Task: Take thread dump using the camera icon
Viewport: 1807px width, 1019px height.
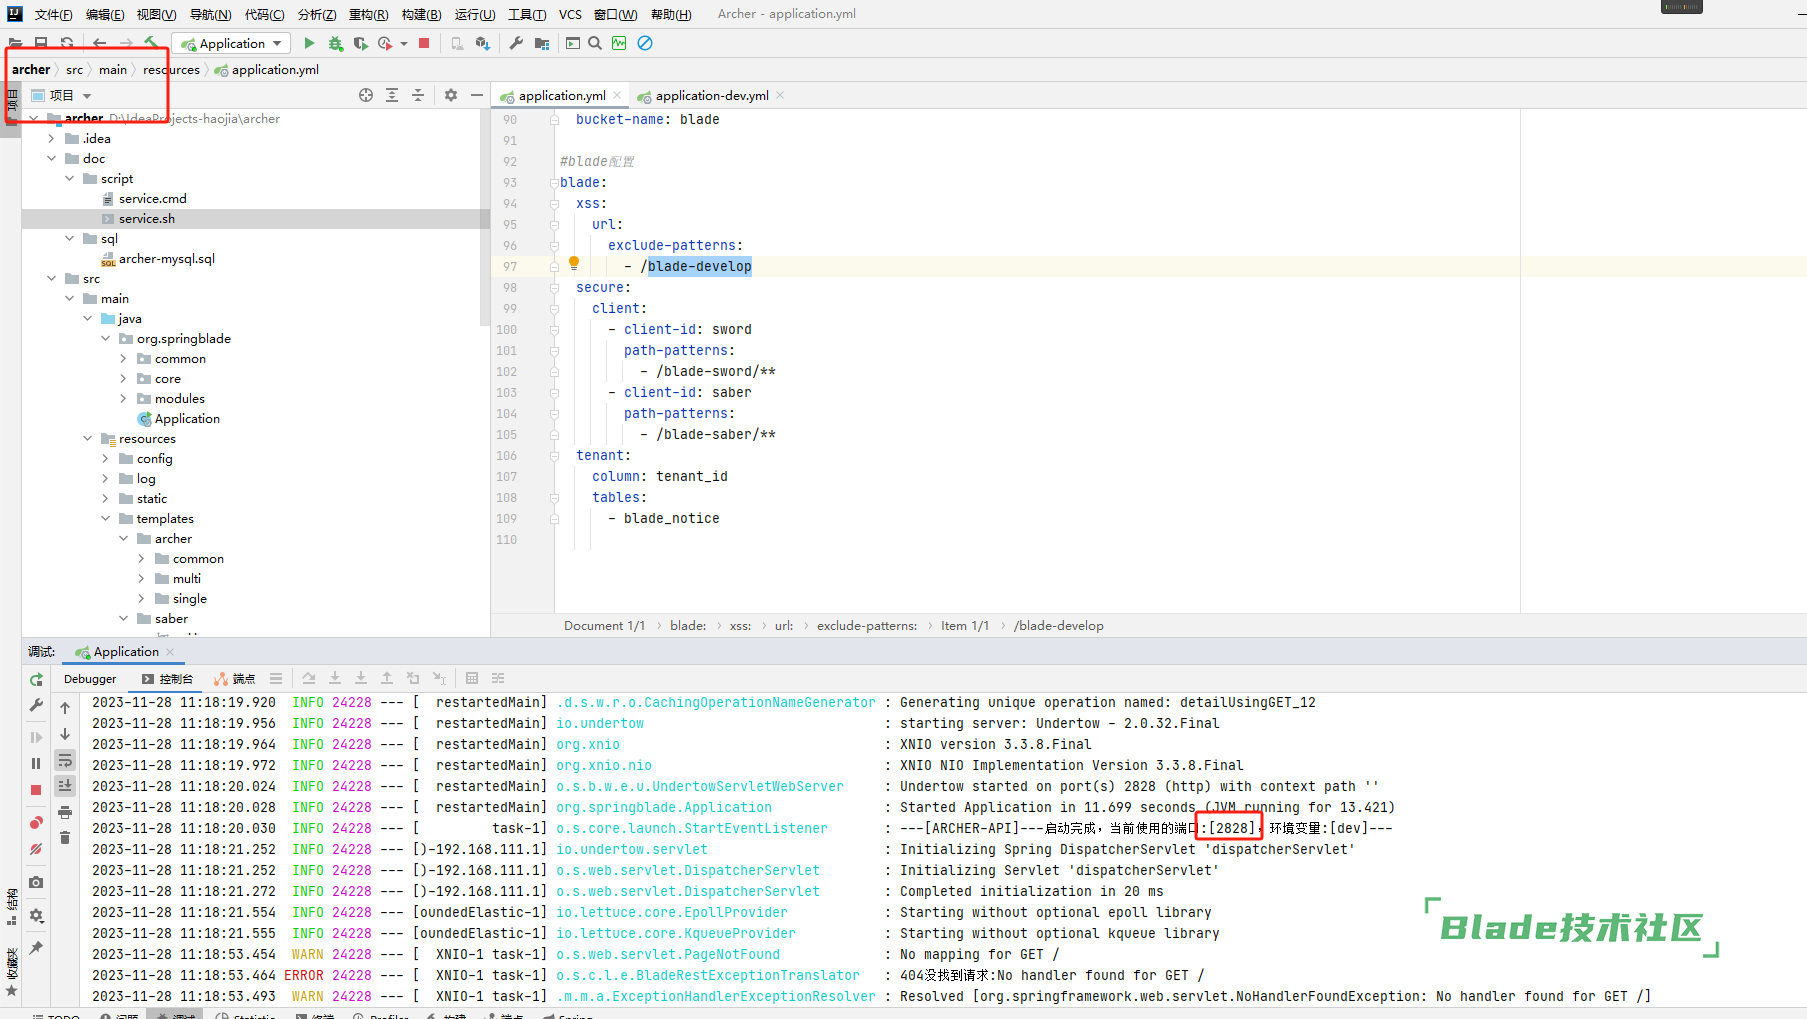Action: [x=36, y=882]
